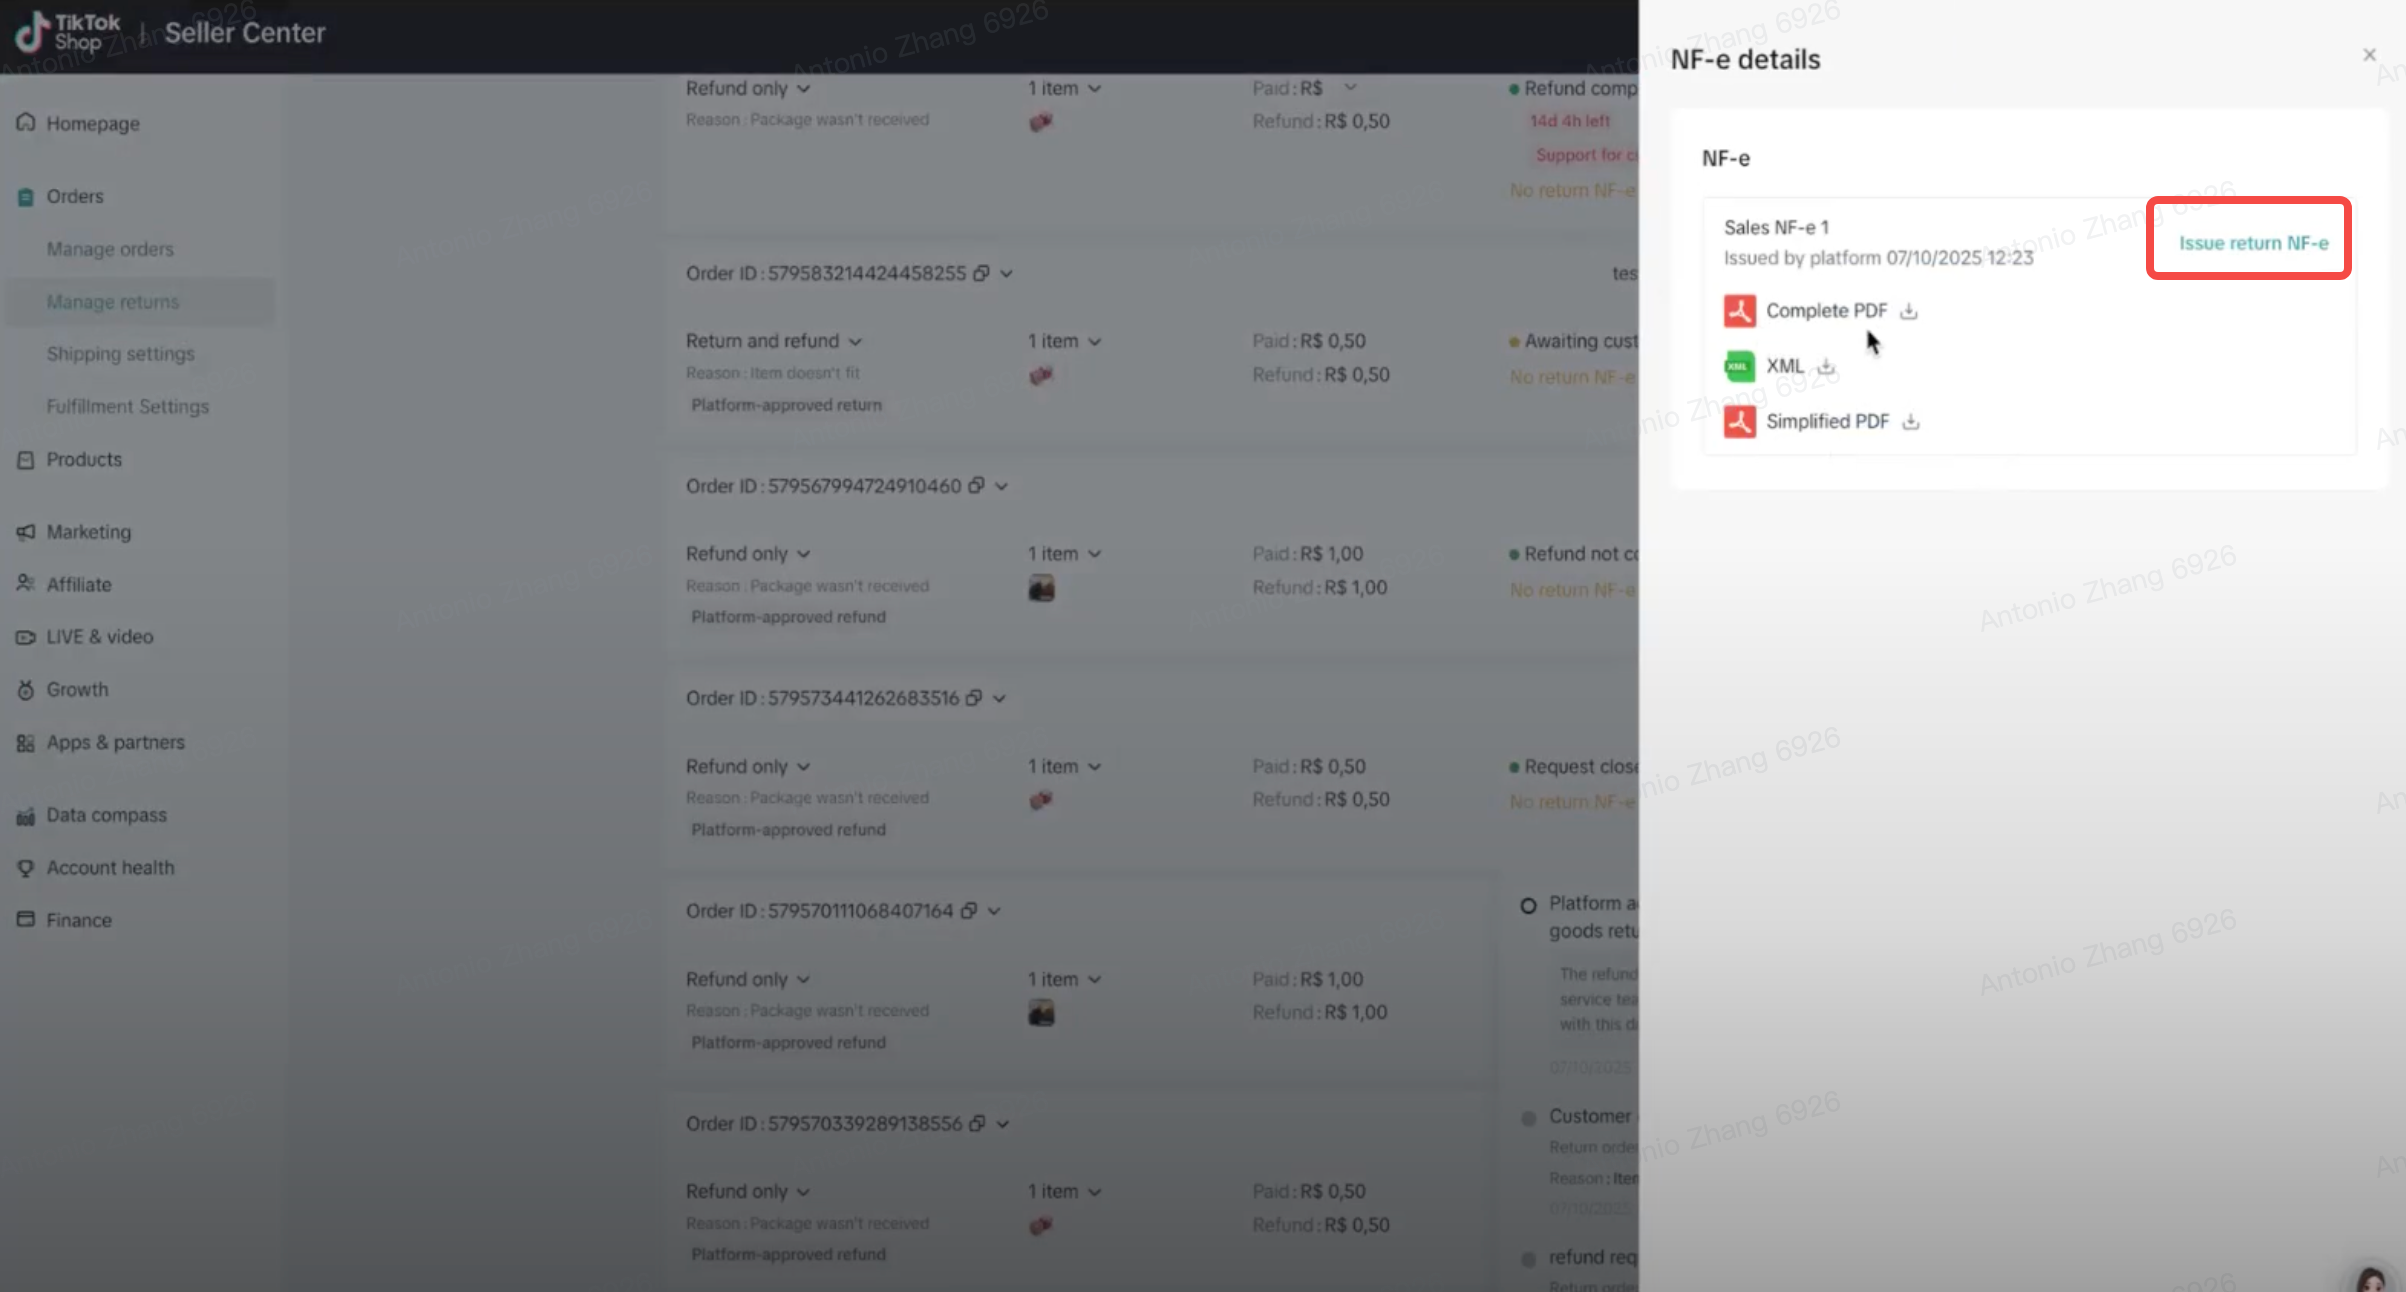The image size is (2406, 1292).
Task: Expand the Return and refund dropdown
Action: click(773, 341)
